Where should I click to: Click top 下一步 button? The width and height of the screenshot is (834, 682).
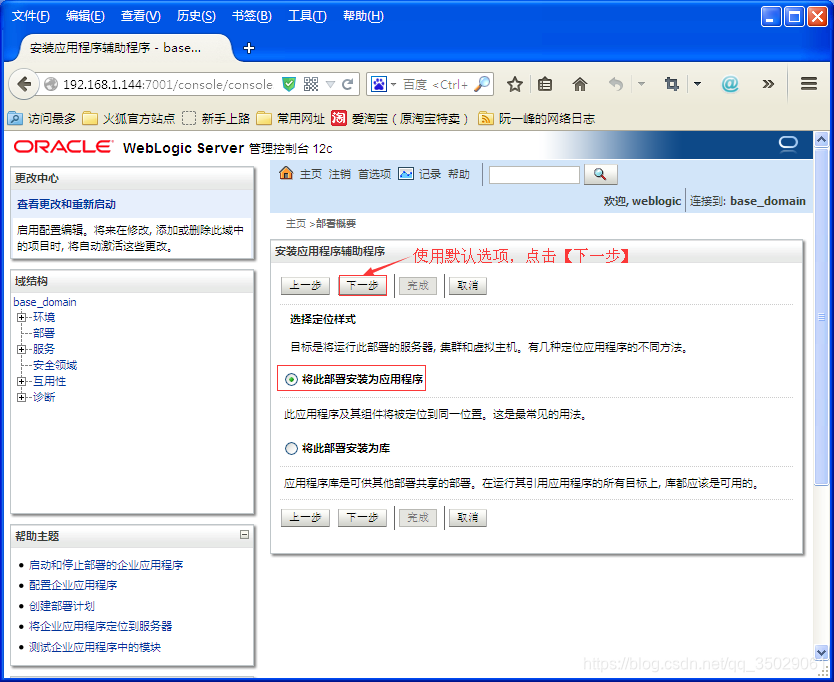[362, 286]
